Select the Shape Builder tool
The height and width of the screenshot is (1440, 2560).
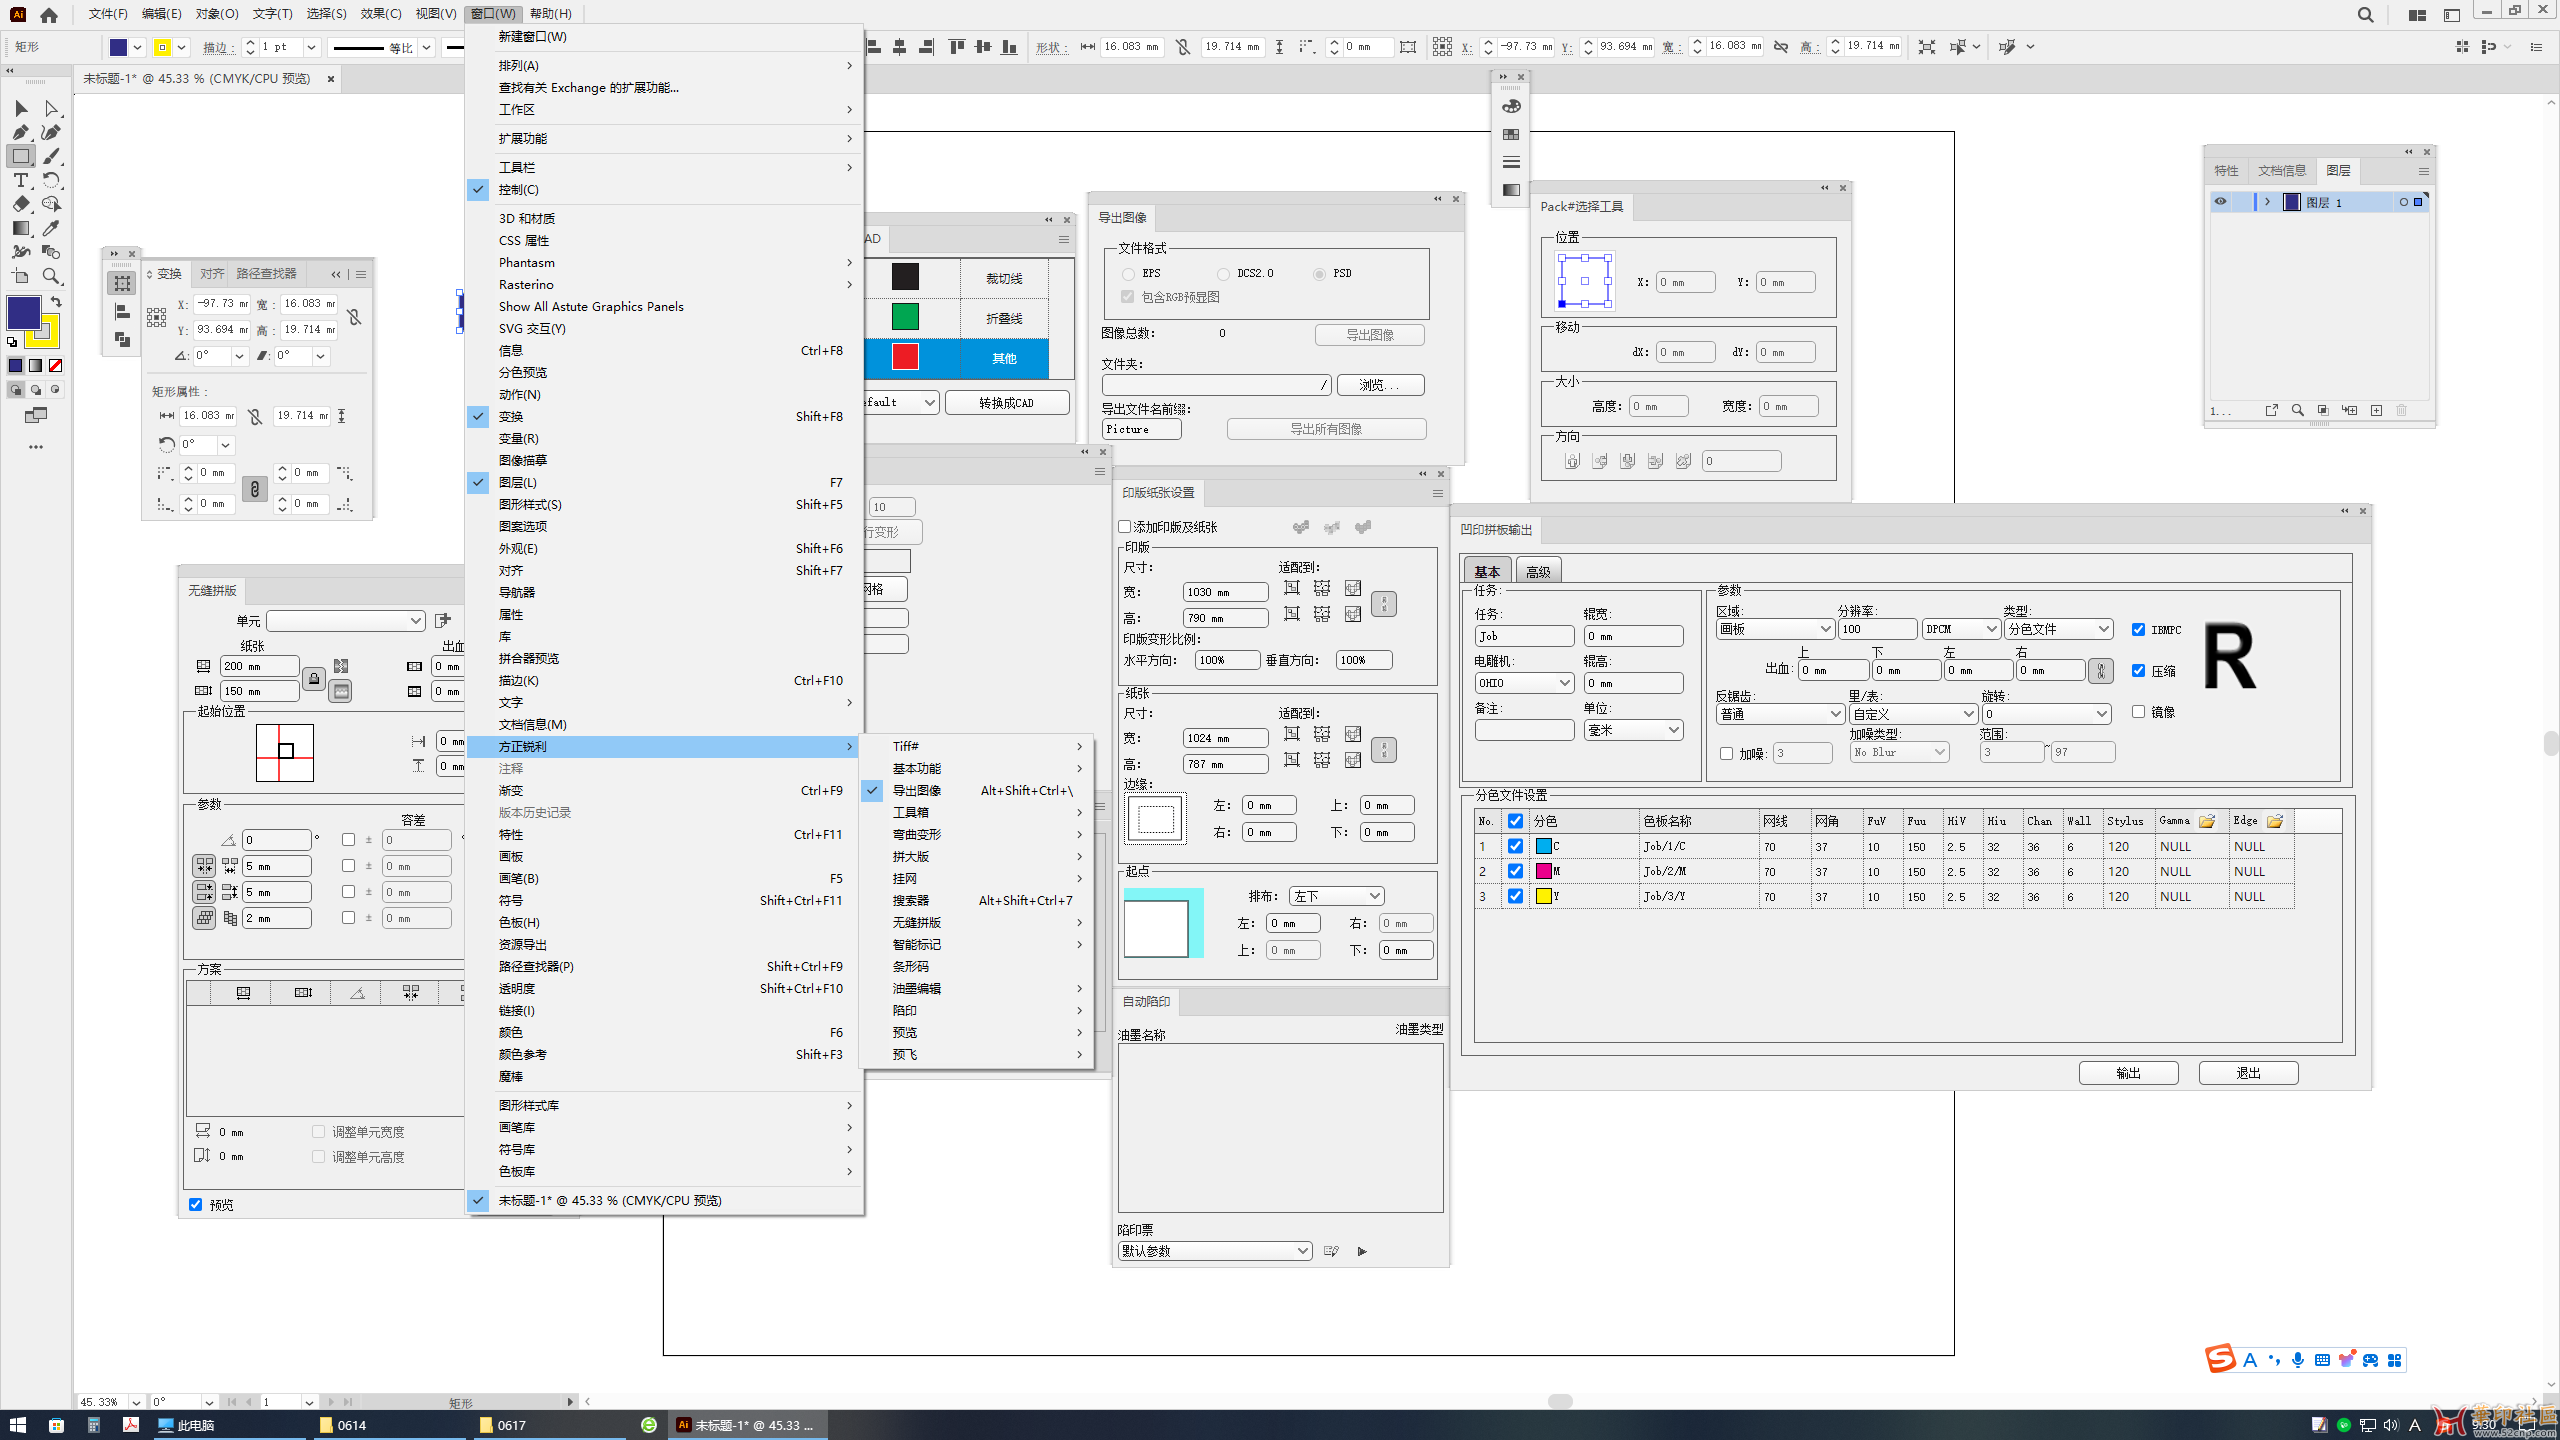(51, 204)
